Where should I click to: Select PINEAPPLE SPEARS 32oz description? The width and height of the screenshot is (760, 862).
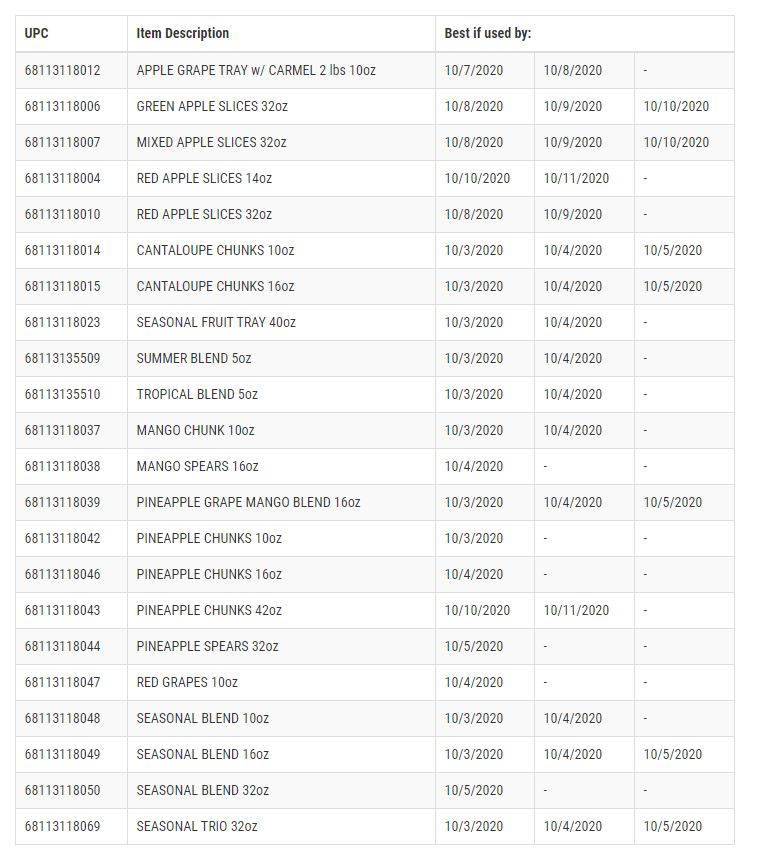click(x=207, y=646)
